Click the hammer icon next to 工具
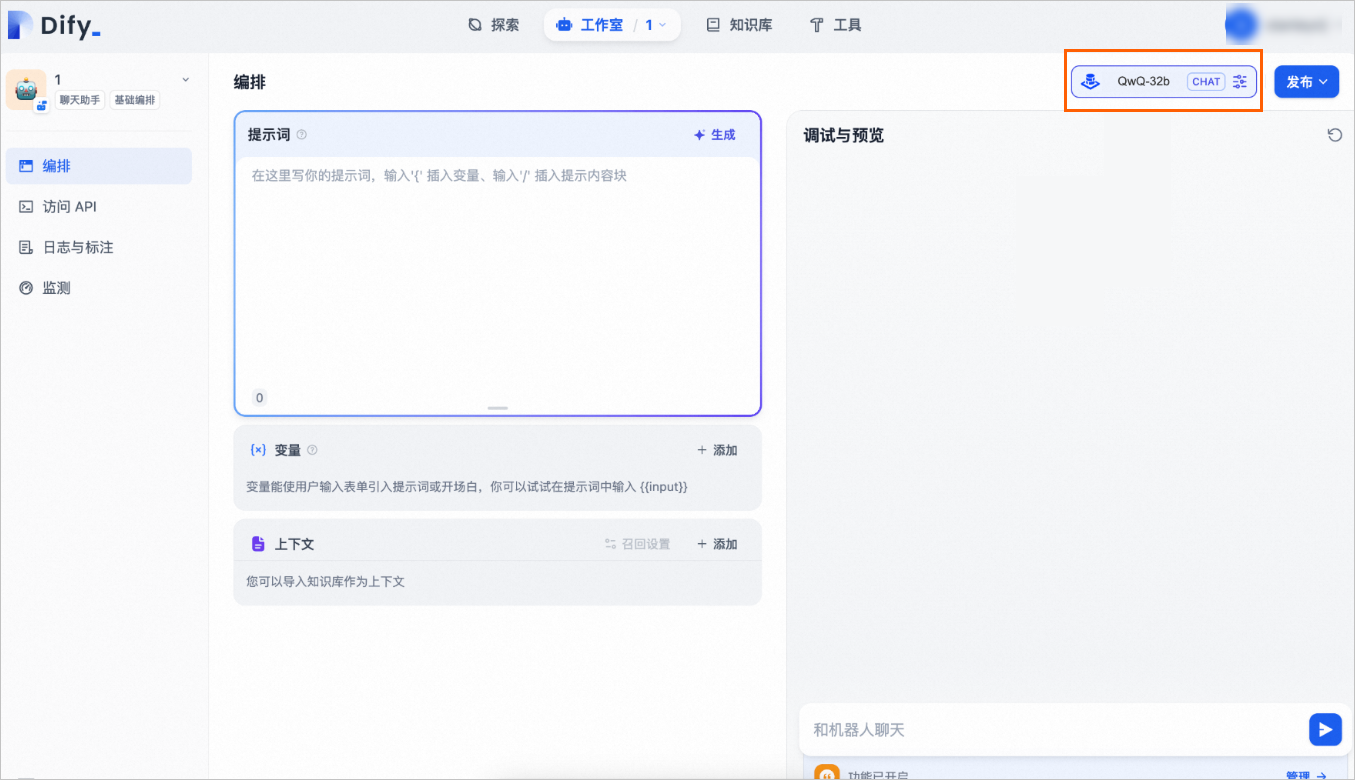Viewport: 1355px width, 780px height. [816, 24]
